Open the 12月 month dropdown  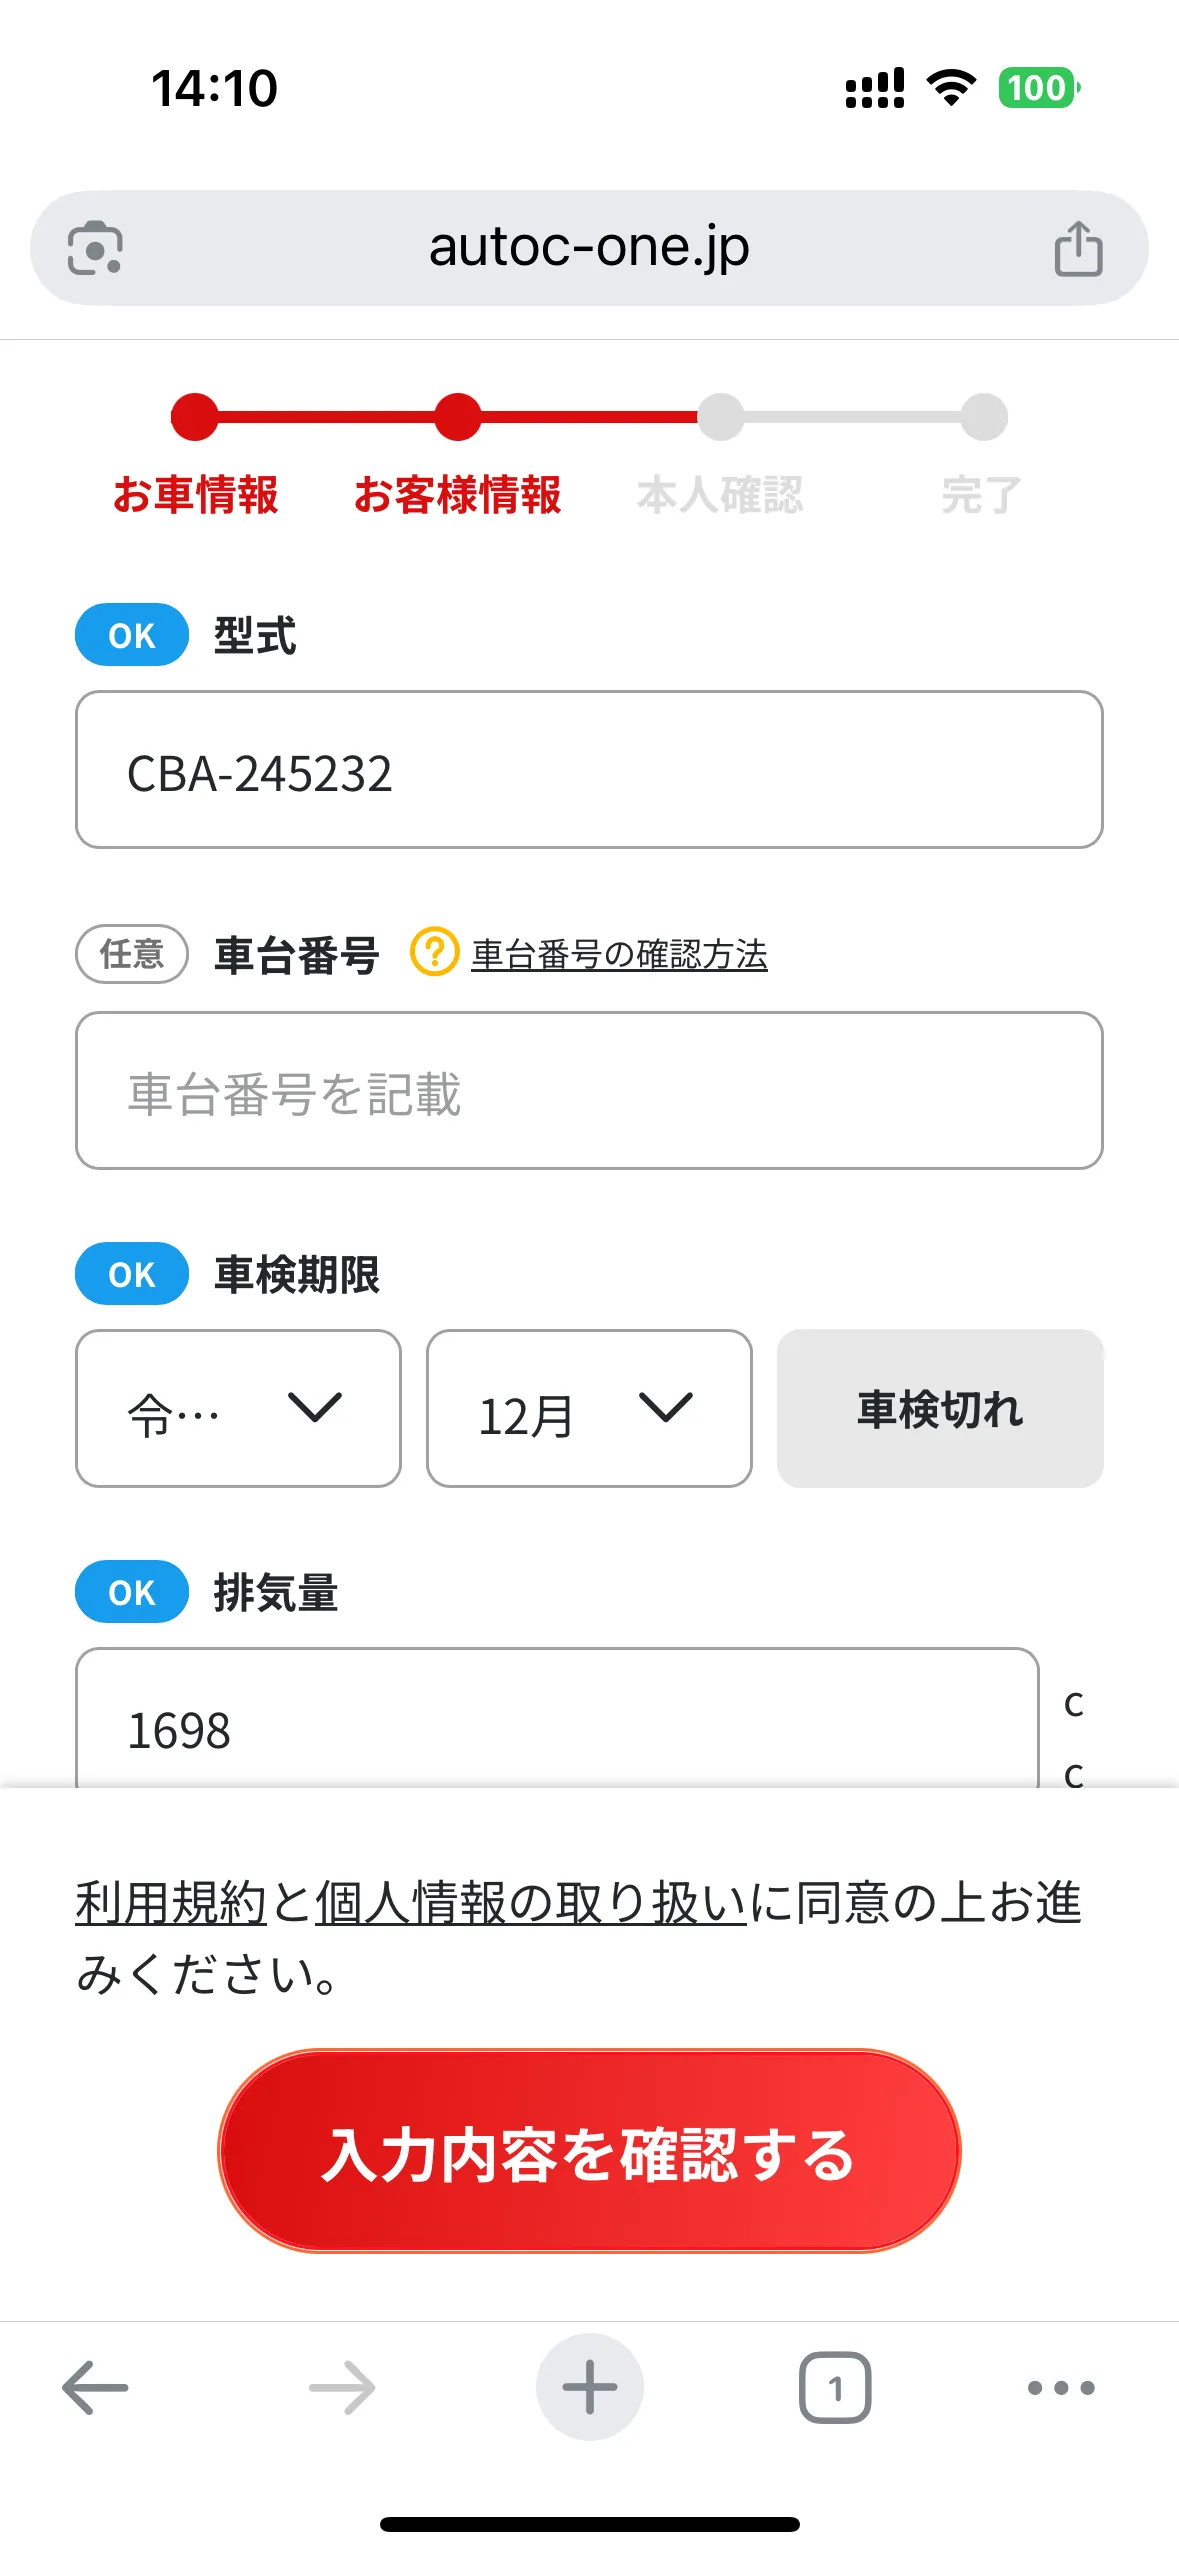coord(588,1409)
